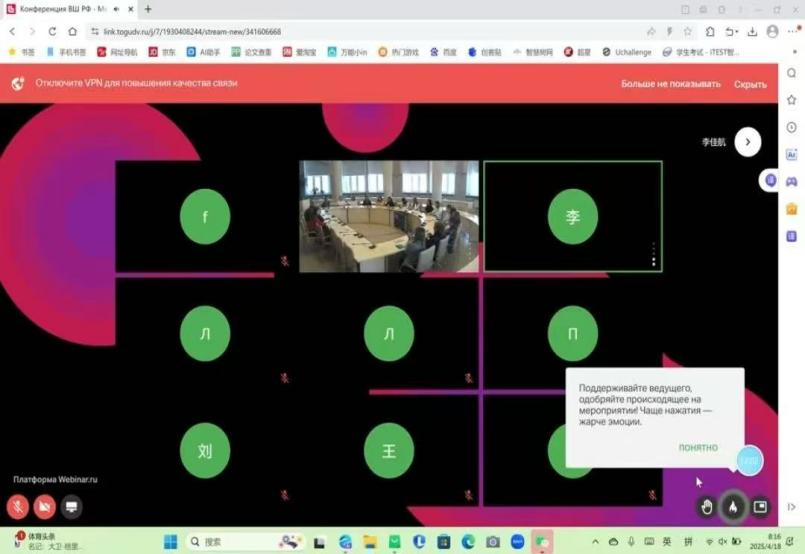Open the sidebar search icon
This screenshot has height=554, width=805.
792,73
